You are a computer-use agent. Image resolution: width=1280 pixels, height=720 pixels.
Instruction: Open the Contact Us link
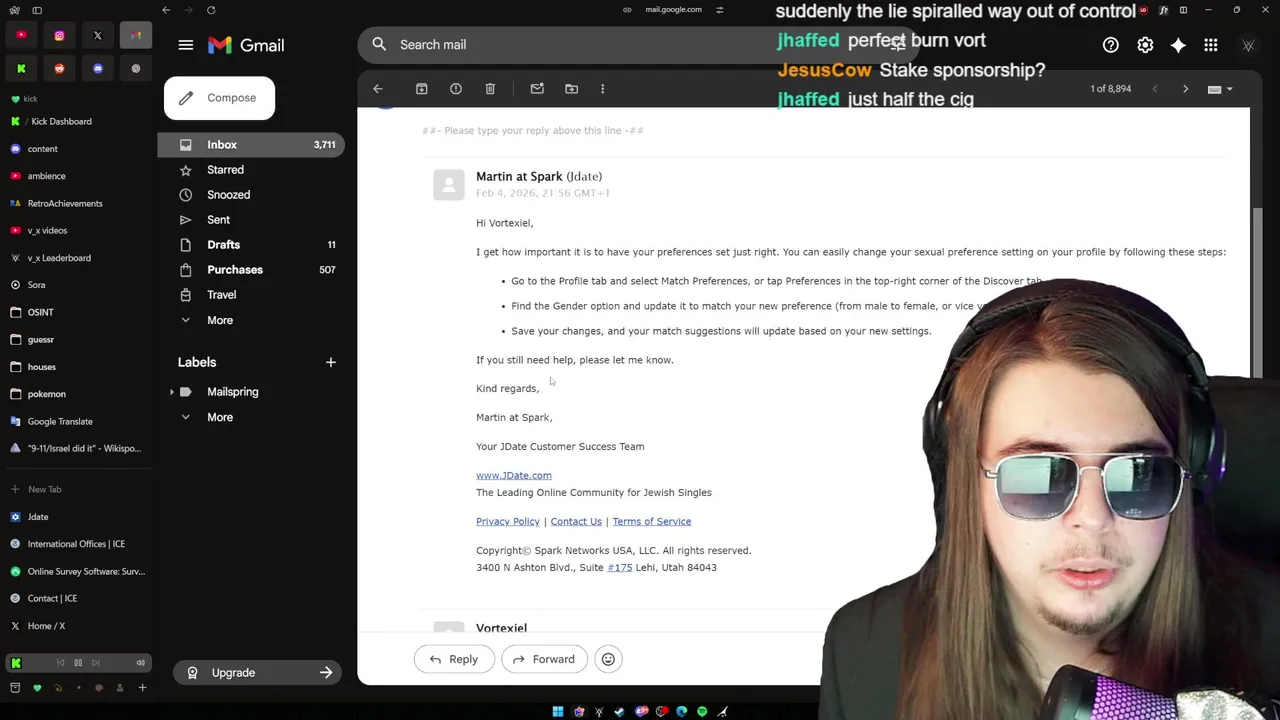pos(576,521)
